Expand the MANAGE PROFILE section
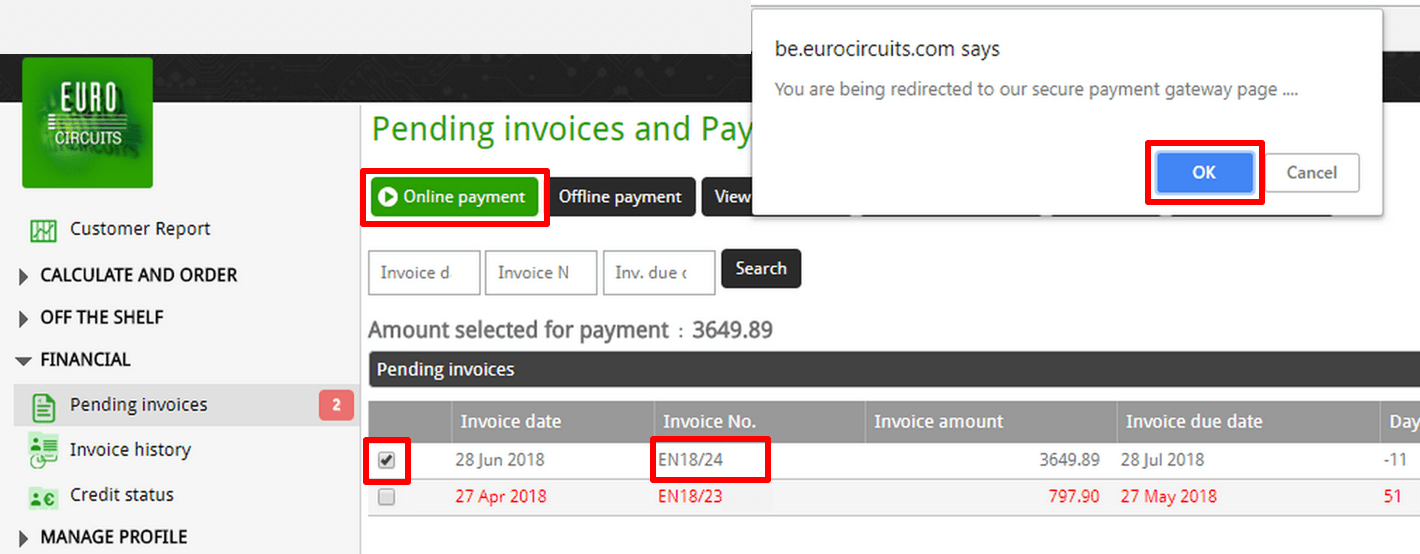This screenshot has width=1420, height=554. coord(102,537)
